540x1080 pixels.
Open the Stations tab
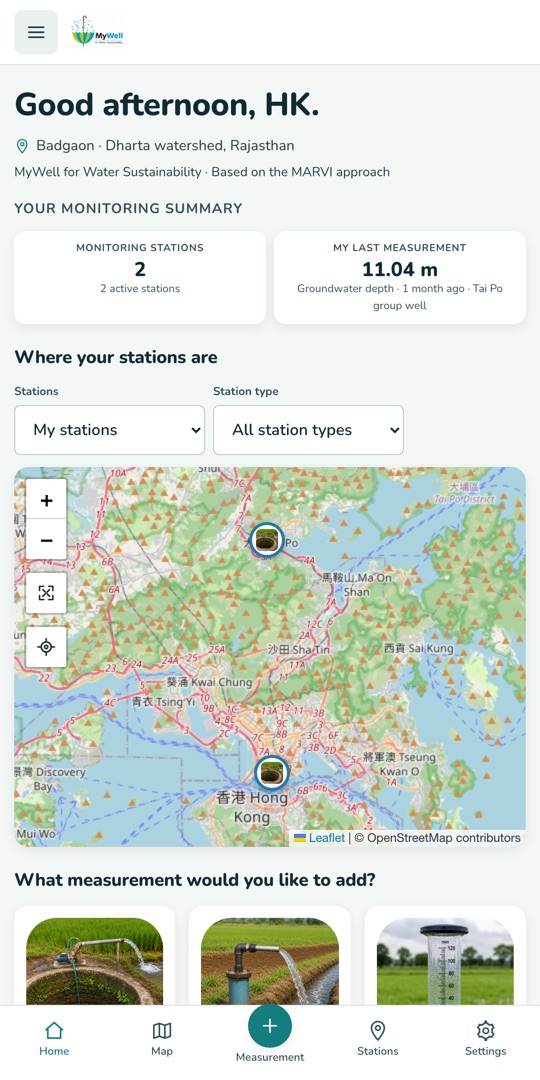pos(377,1039)
